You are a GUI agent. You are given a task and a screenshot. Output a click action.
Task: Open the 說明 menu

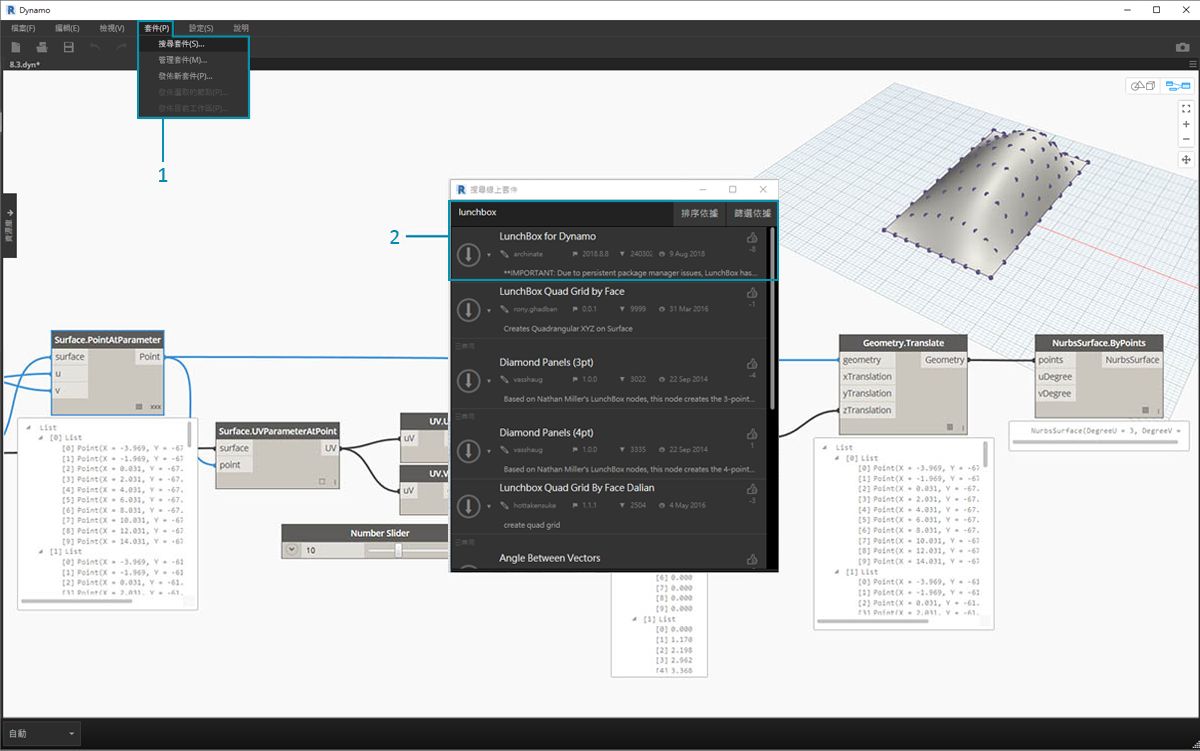(x=241, y=28)
